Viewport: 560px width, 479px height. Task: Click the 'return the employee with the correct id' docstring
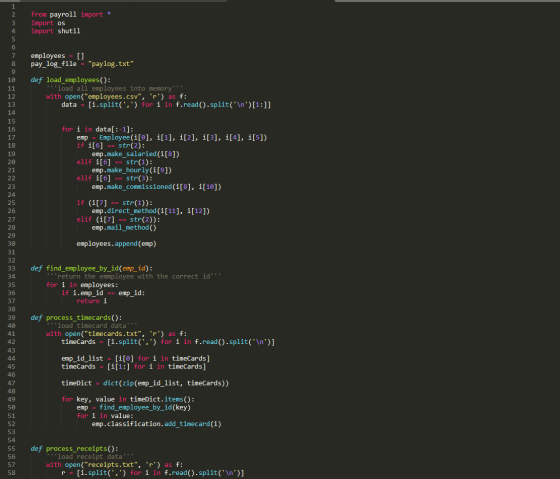tap(134, 276)
